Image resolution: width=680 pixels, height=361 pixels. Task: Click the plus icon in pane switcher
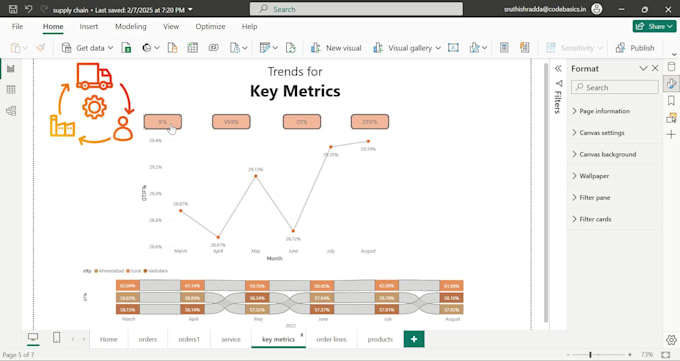point(671,135)
